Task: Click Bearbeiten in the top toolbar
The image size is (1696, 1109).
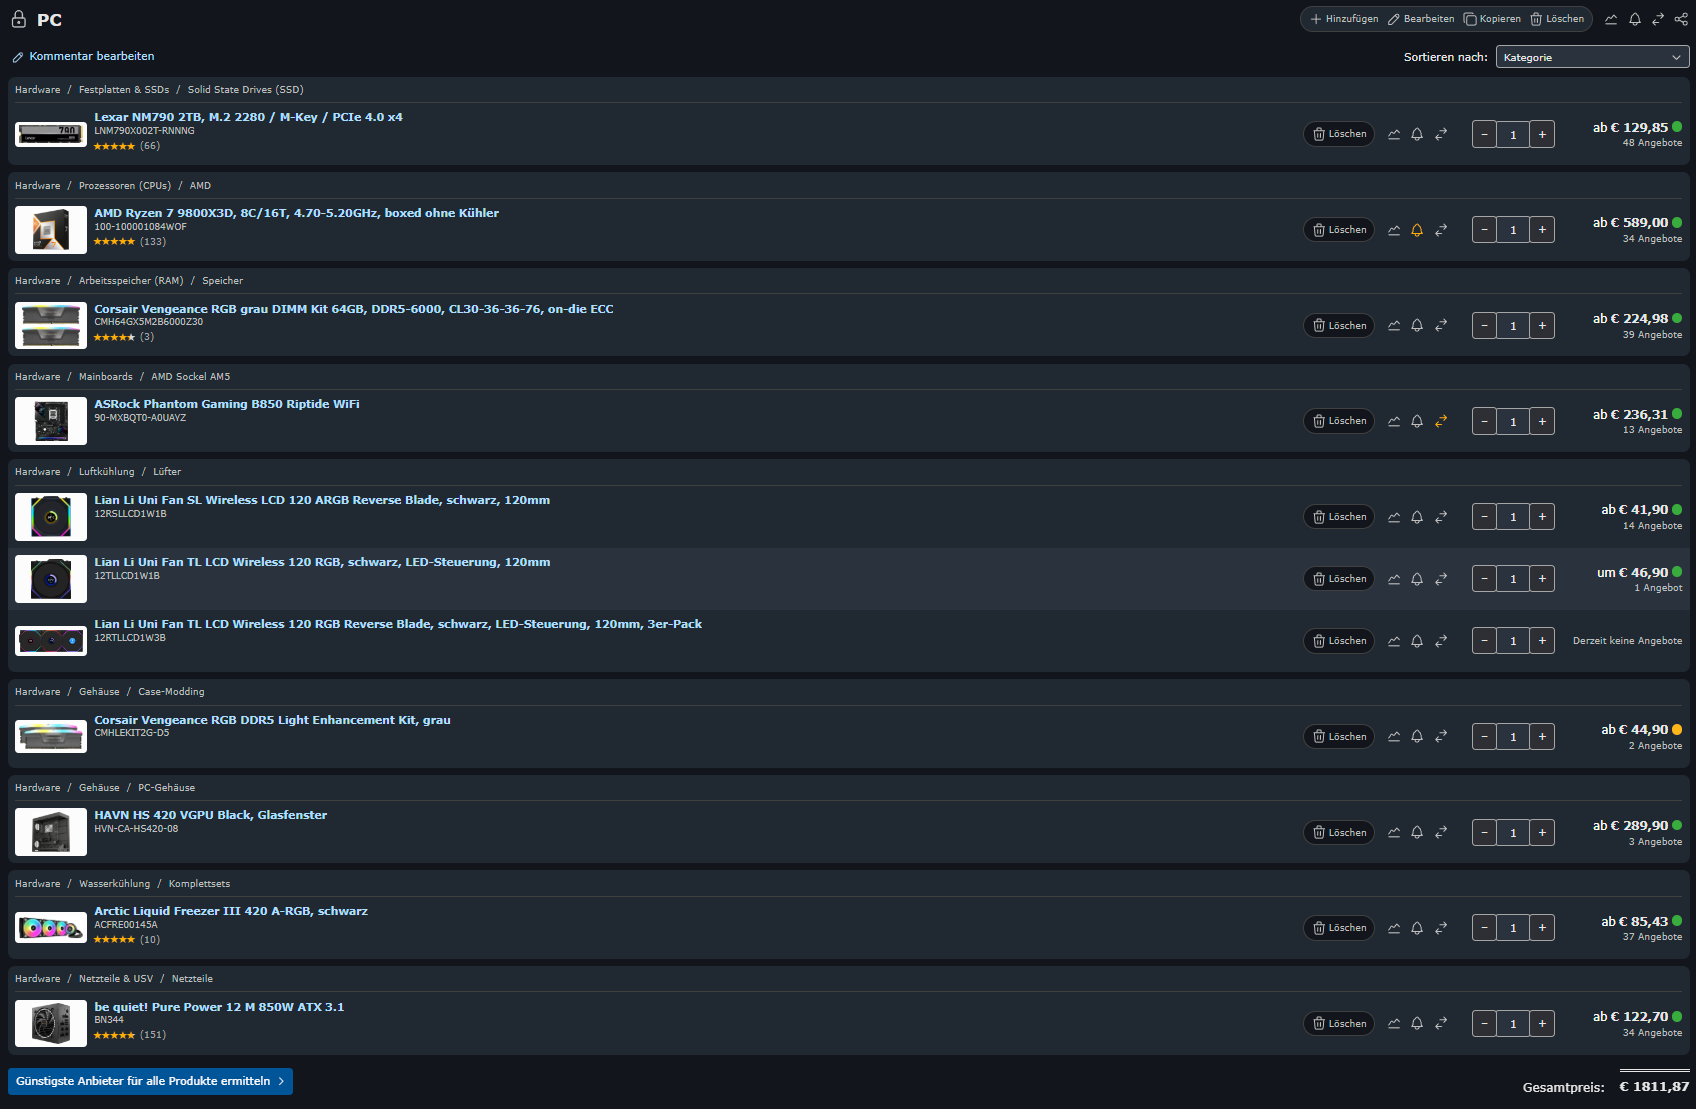Action: pos(1421,19)
